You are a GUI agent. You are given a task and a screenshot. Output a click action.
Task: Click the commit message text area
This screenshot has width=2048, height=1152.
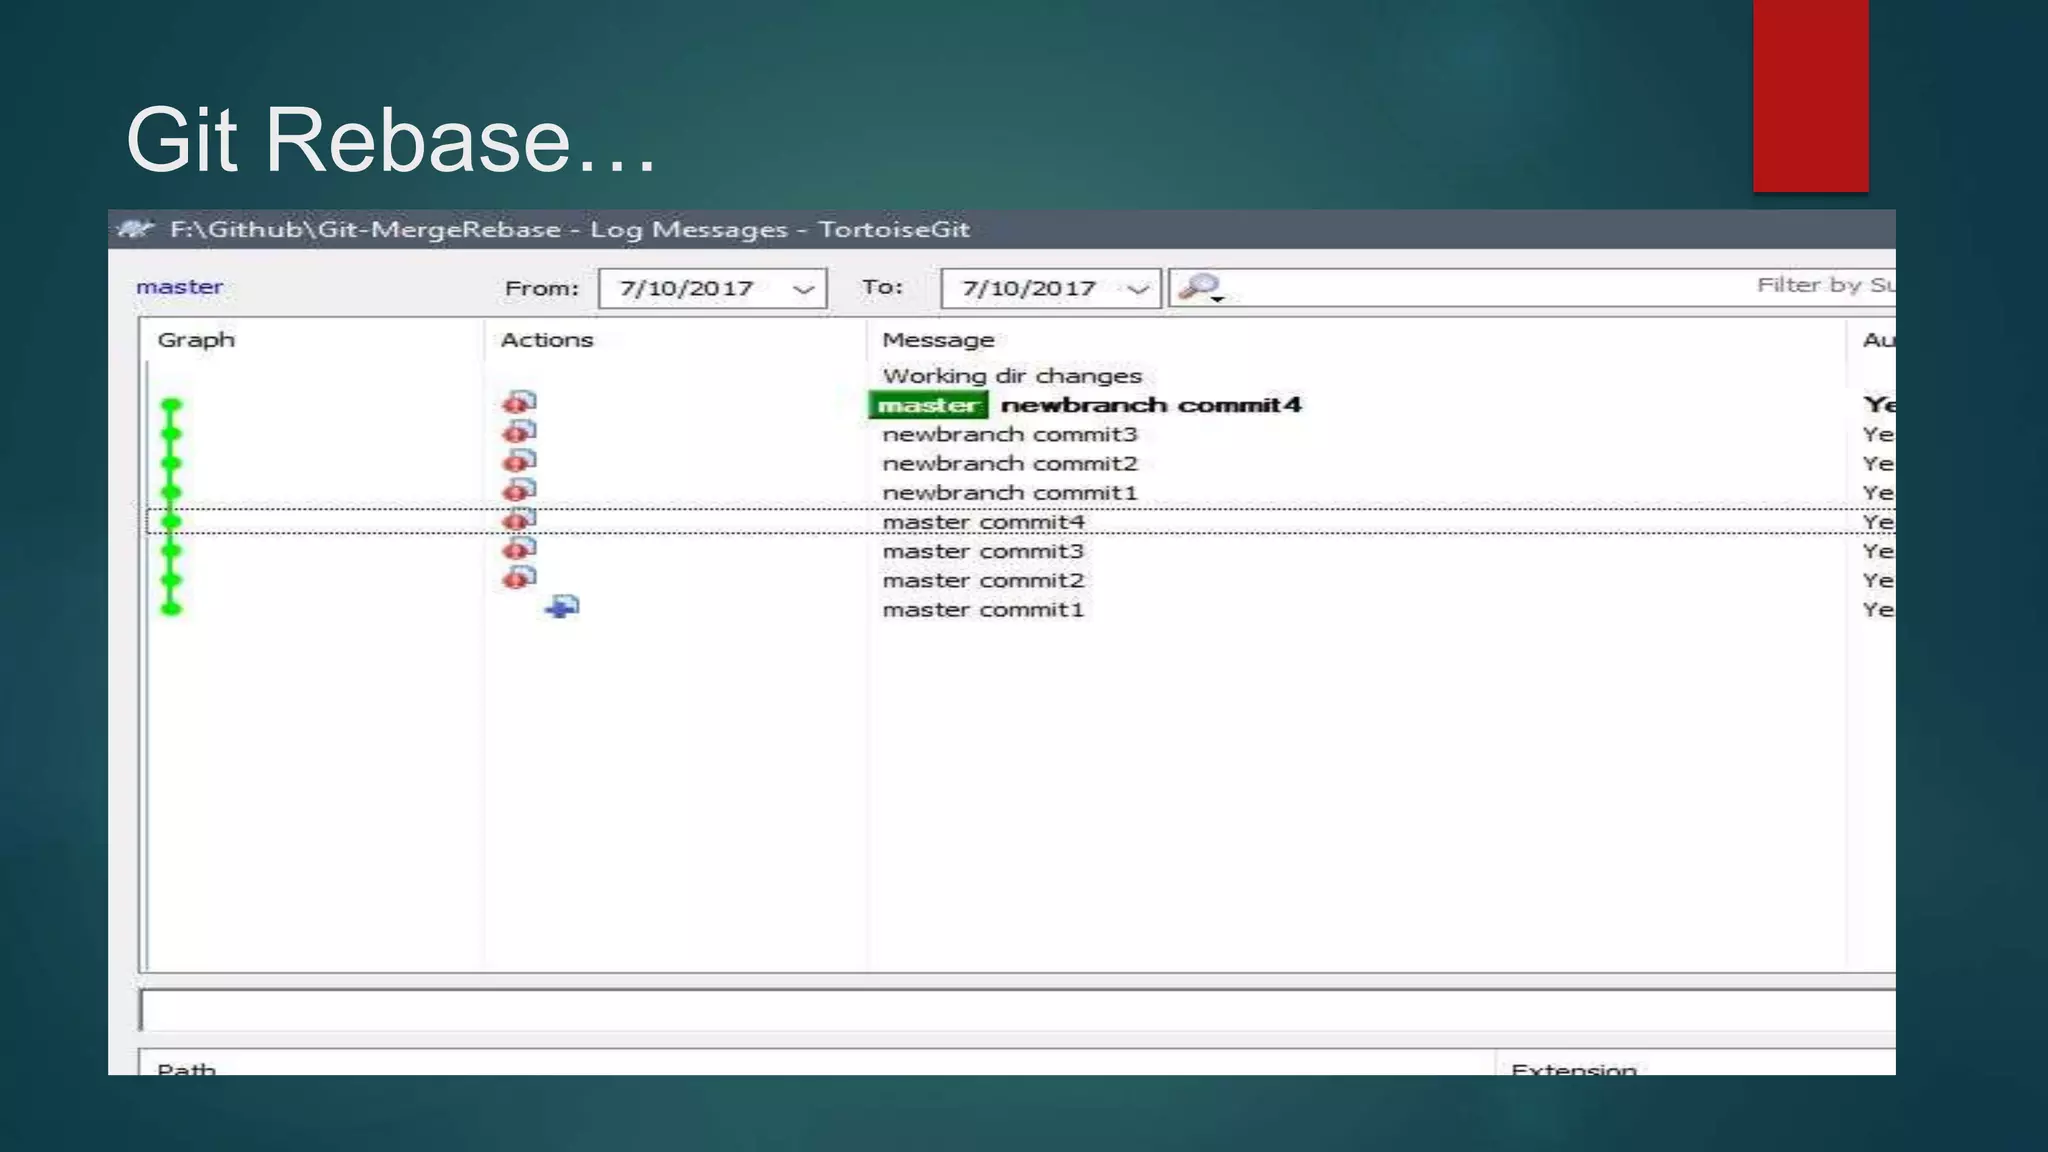[1018, 1011]
